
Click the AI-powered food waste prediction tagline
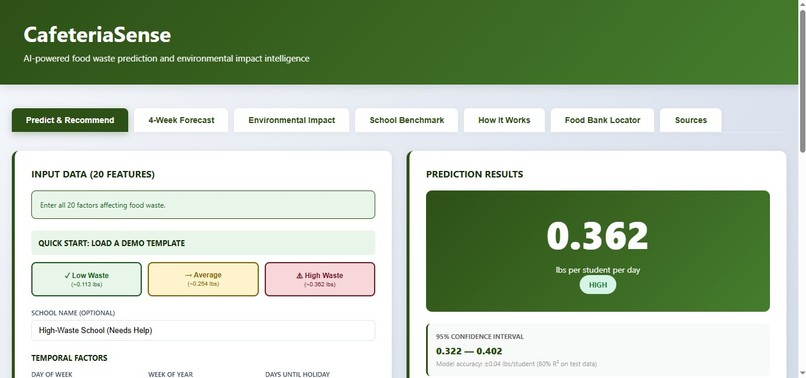click(167, 59)
